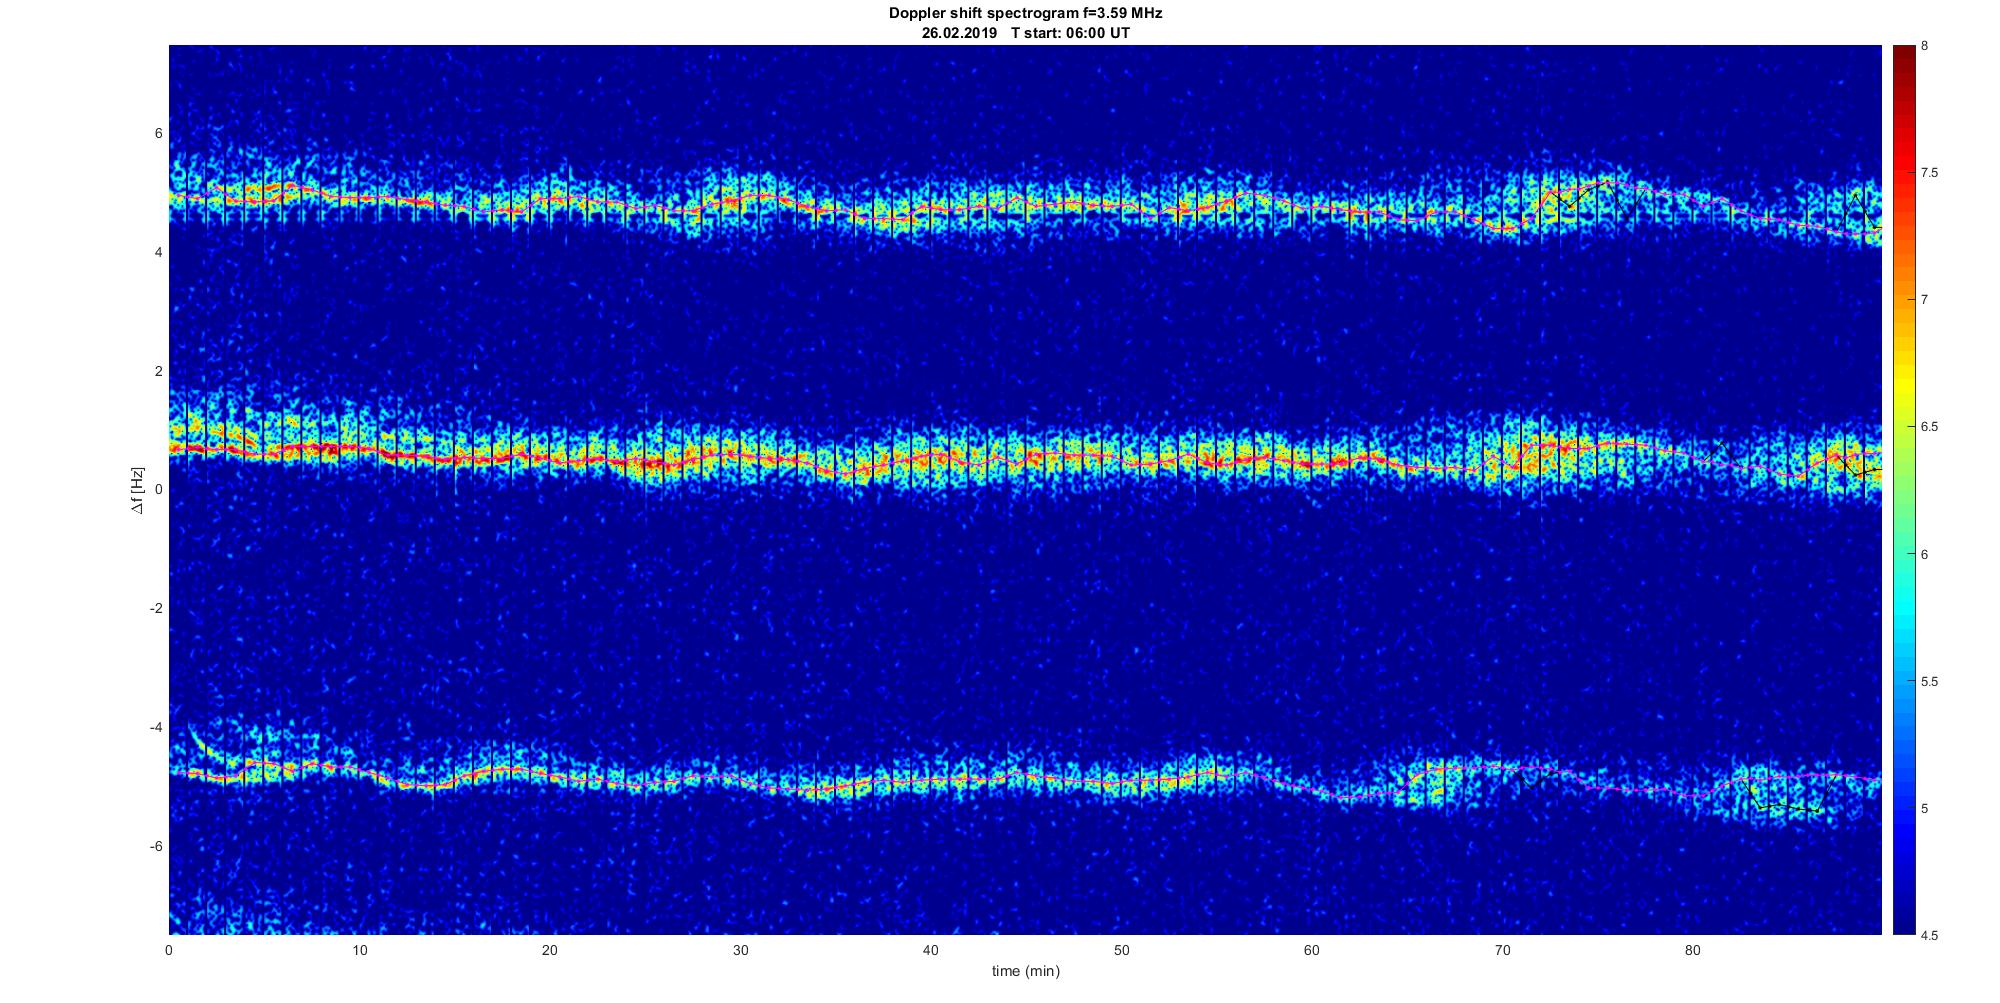Screen dimensions: 2000x1003
Task: Click y-axis tick label '4'
Action: [x=158, y=253]
